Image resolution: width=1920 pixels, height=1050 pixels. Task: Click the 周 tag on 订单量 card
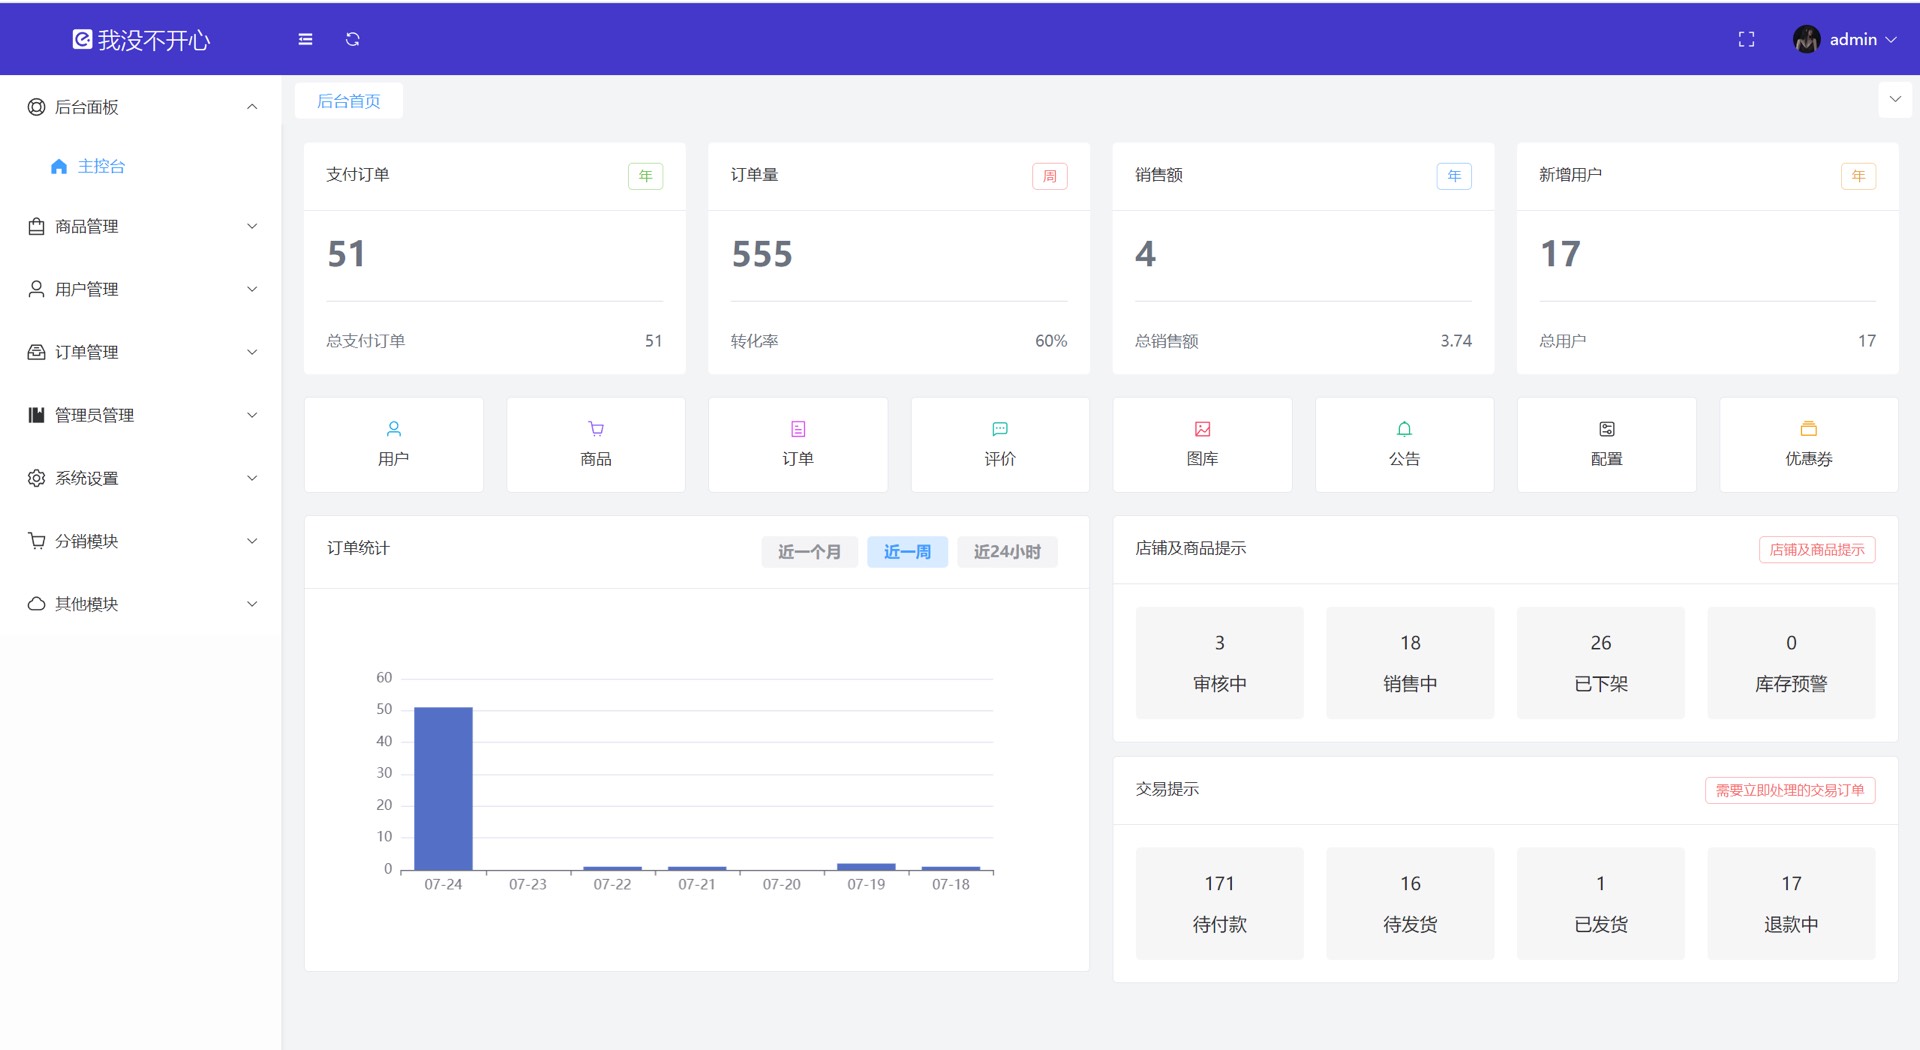click(1050, 176)
